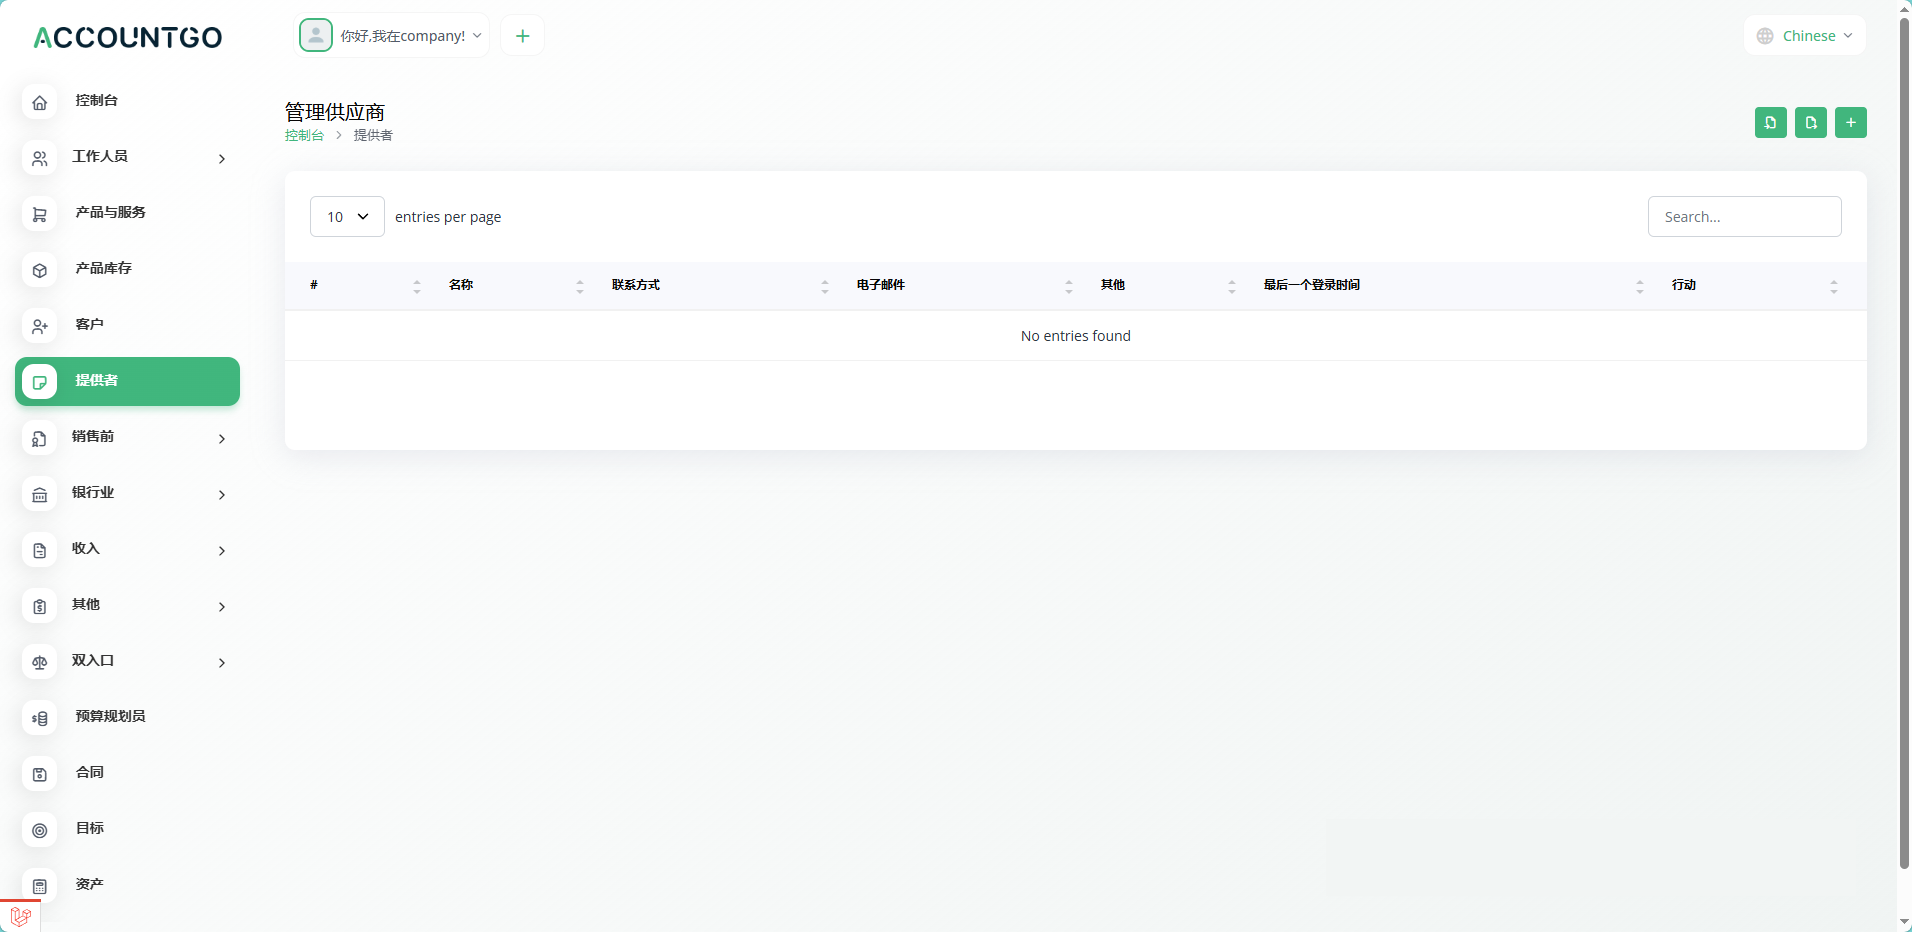Open the Laravel debug bar icon

tap(20, 916)
